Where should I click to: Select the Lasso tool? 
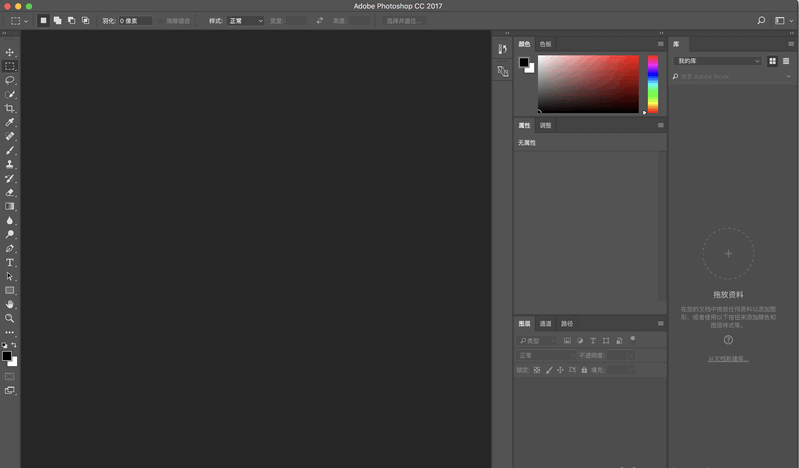point(10,80)
